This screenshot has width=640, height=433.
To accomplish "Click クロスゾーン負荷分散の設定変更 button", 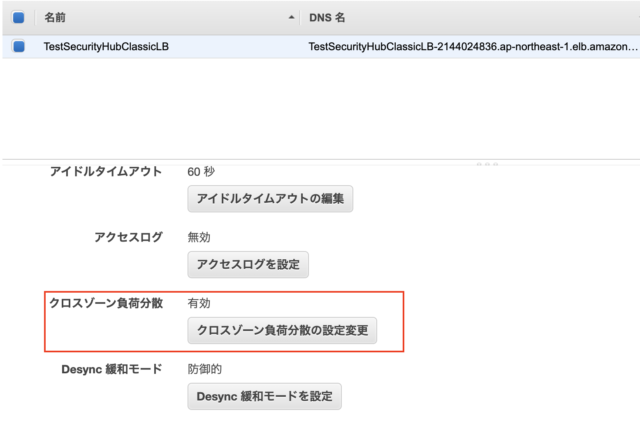I will (x=282, y=330).
